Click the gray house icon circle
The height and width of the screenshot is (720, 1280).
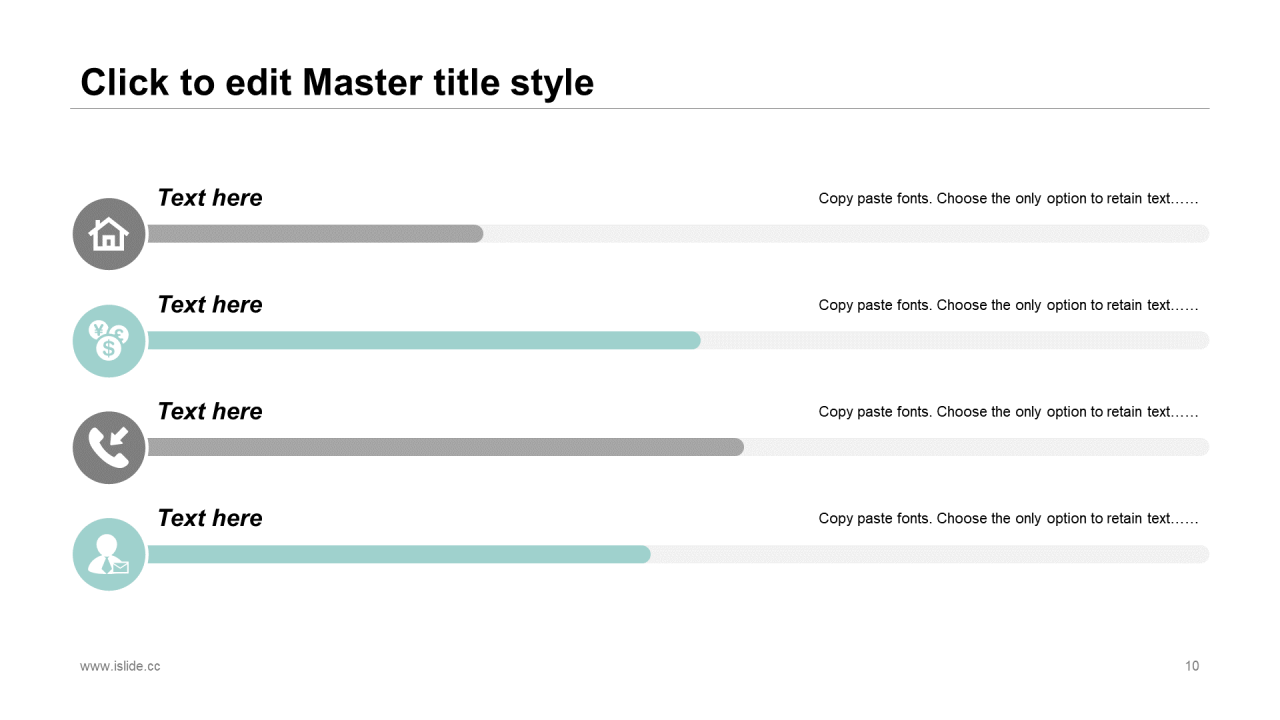109,234
